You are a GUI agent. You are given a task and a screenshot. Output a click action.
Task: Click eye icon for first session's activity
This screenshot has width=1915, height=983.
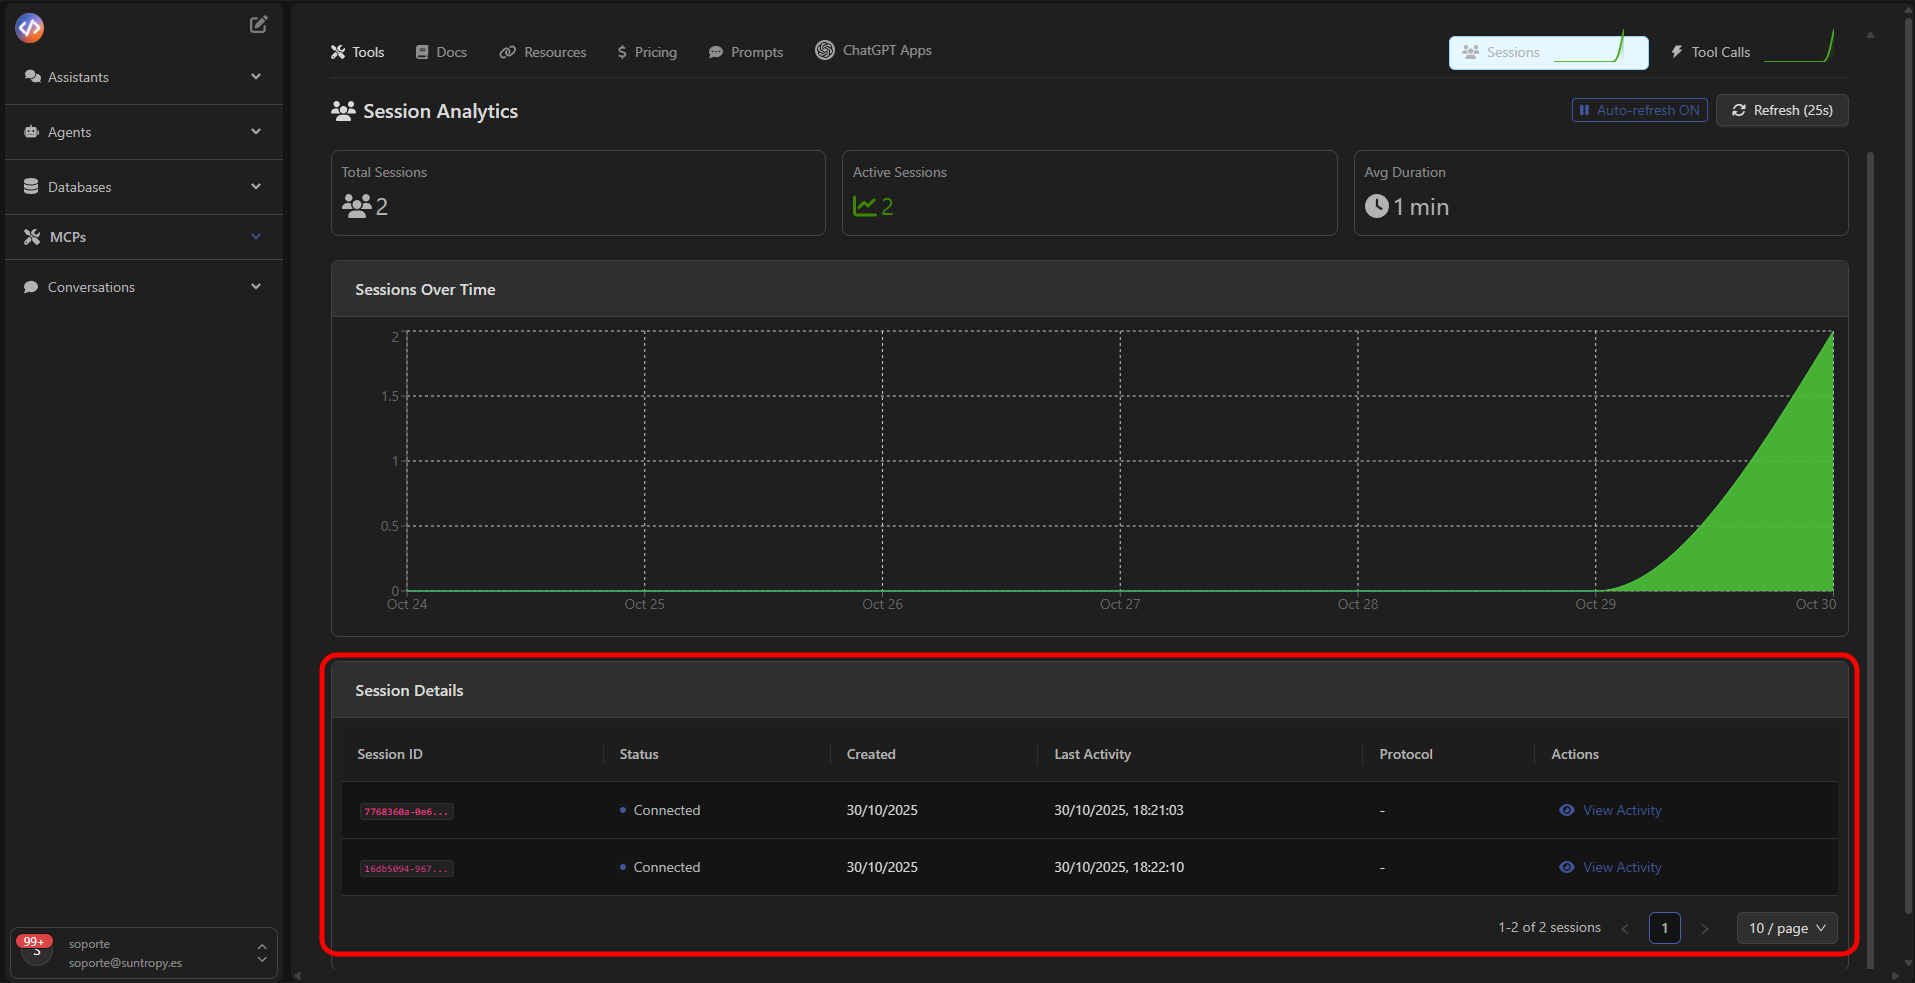point(1566,810)
